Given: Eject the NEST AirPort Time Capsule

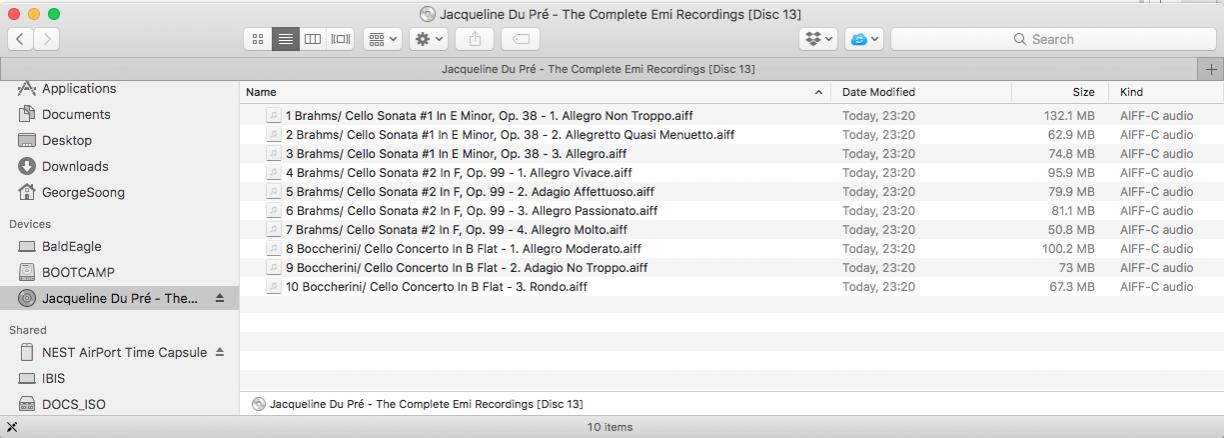Looking at the screenshot, I should [220, 352].
